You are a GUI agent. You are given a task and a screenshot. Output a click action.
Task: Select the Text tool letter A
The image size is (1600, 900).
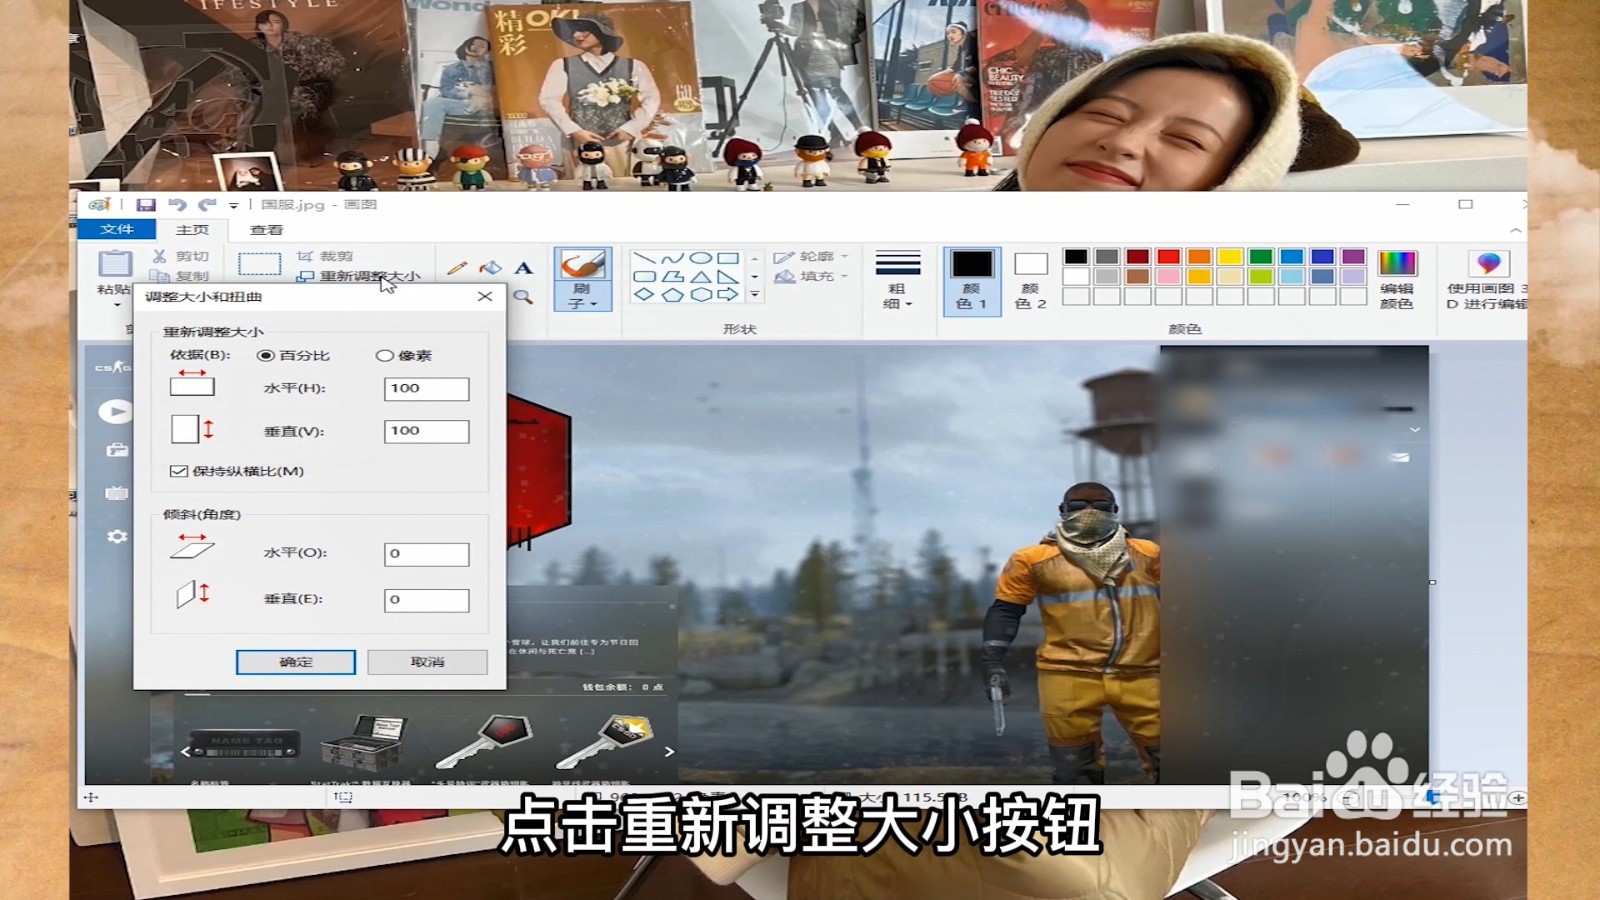click(x=523, y=268)
